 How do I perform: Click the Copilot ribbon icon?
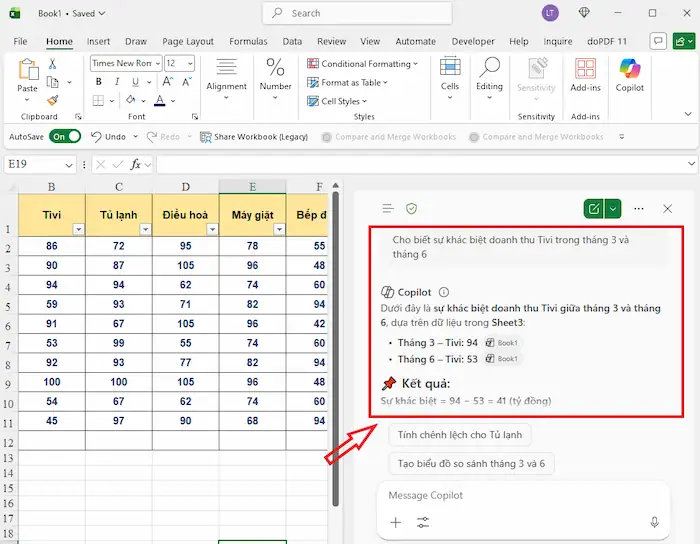coord(629,74)
